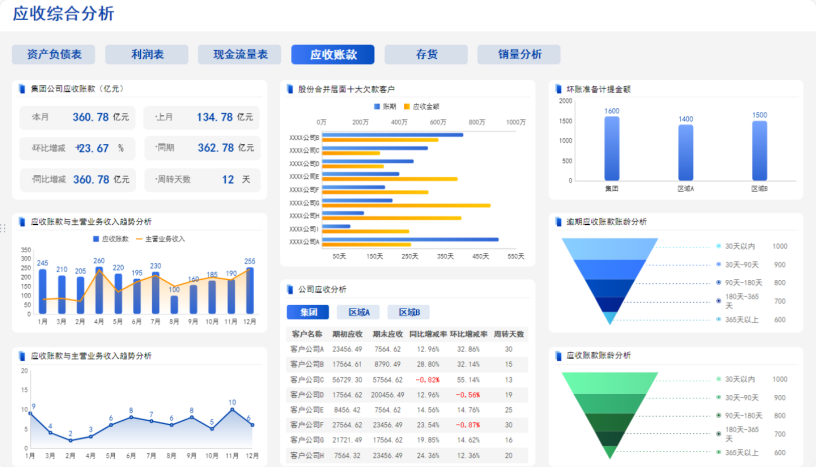Show 区域A data in 公司应收分析
816x467 pixels.
coord(358,312)
